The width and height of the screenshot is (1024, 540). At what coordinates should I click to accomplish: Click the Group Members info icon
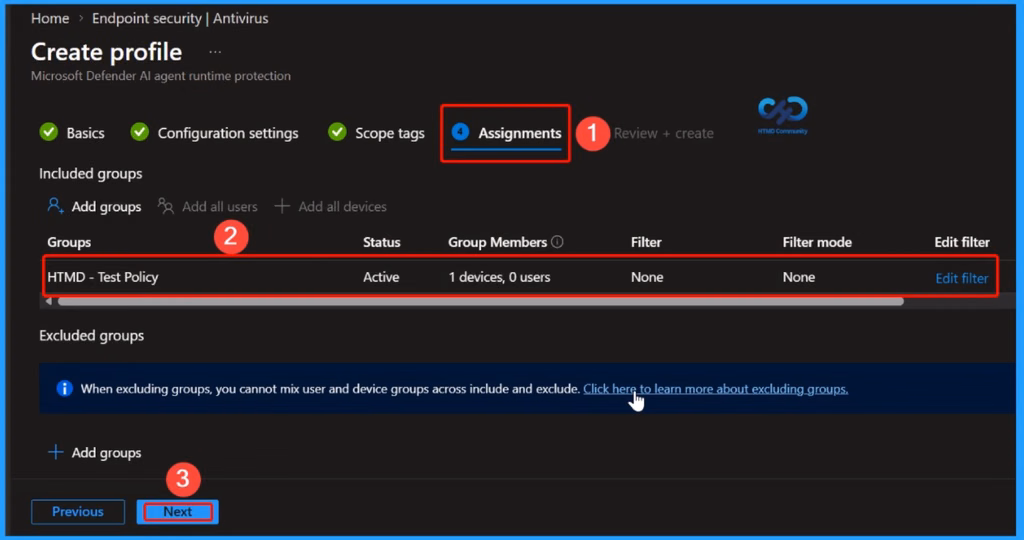click(x=557, y=242)
